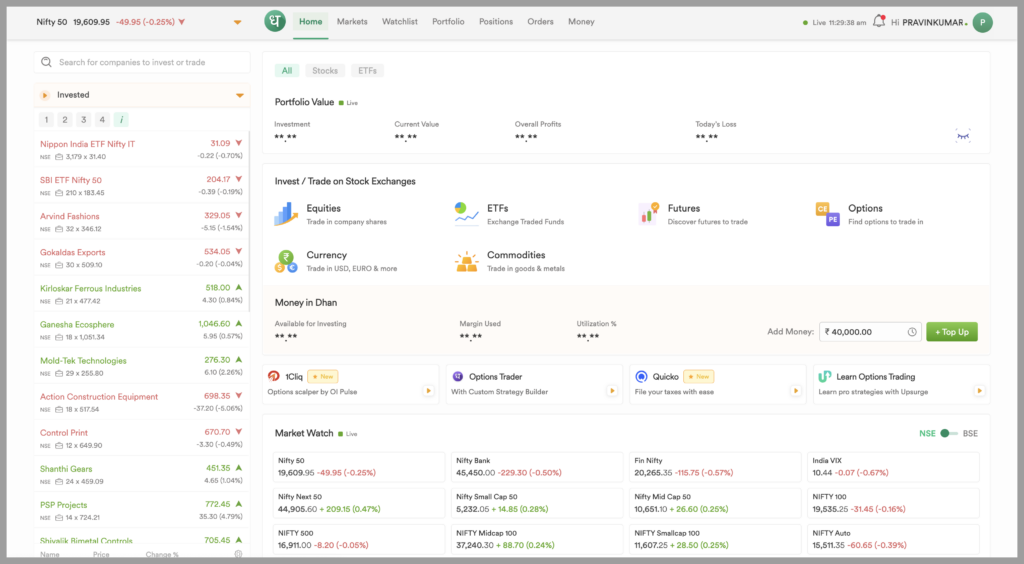Click the Add Money amount field
The width and height of the screenshot is (1024, 564).
point(870,332)
